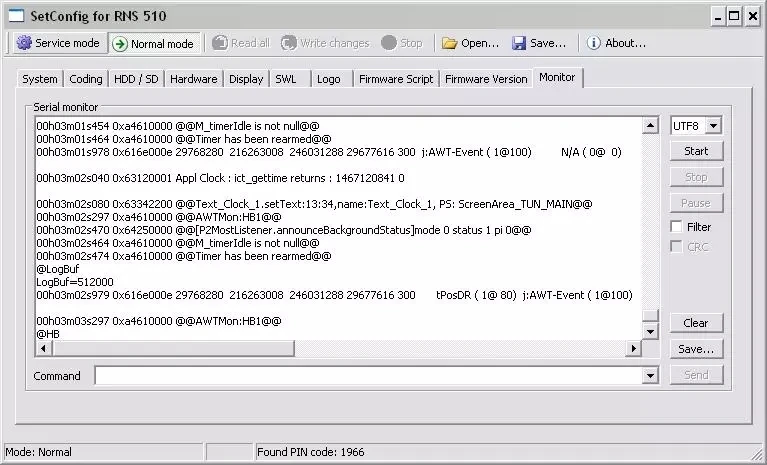The height and width of the screenshot is (465, 767).
Task: Save the monitor log with Save...
Action: coord(696,349)
